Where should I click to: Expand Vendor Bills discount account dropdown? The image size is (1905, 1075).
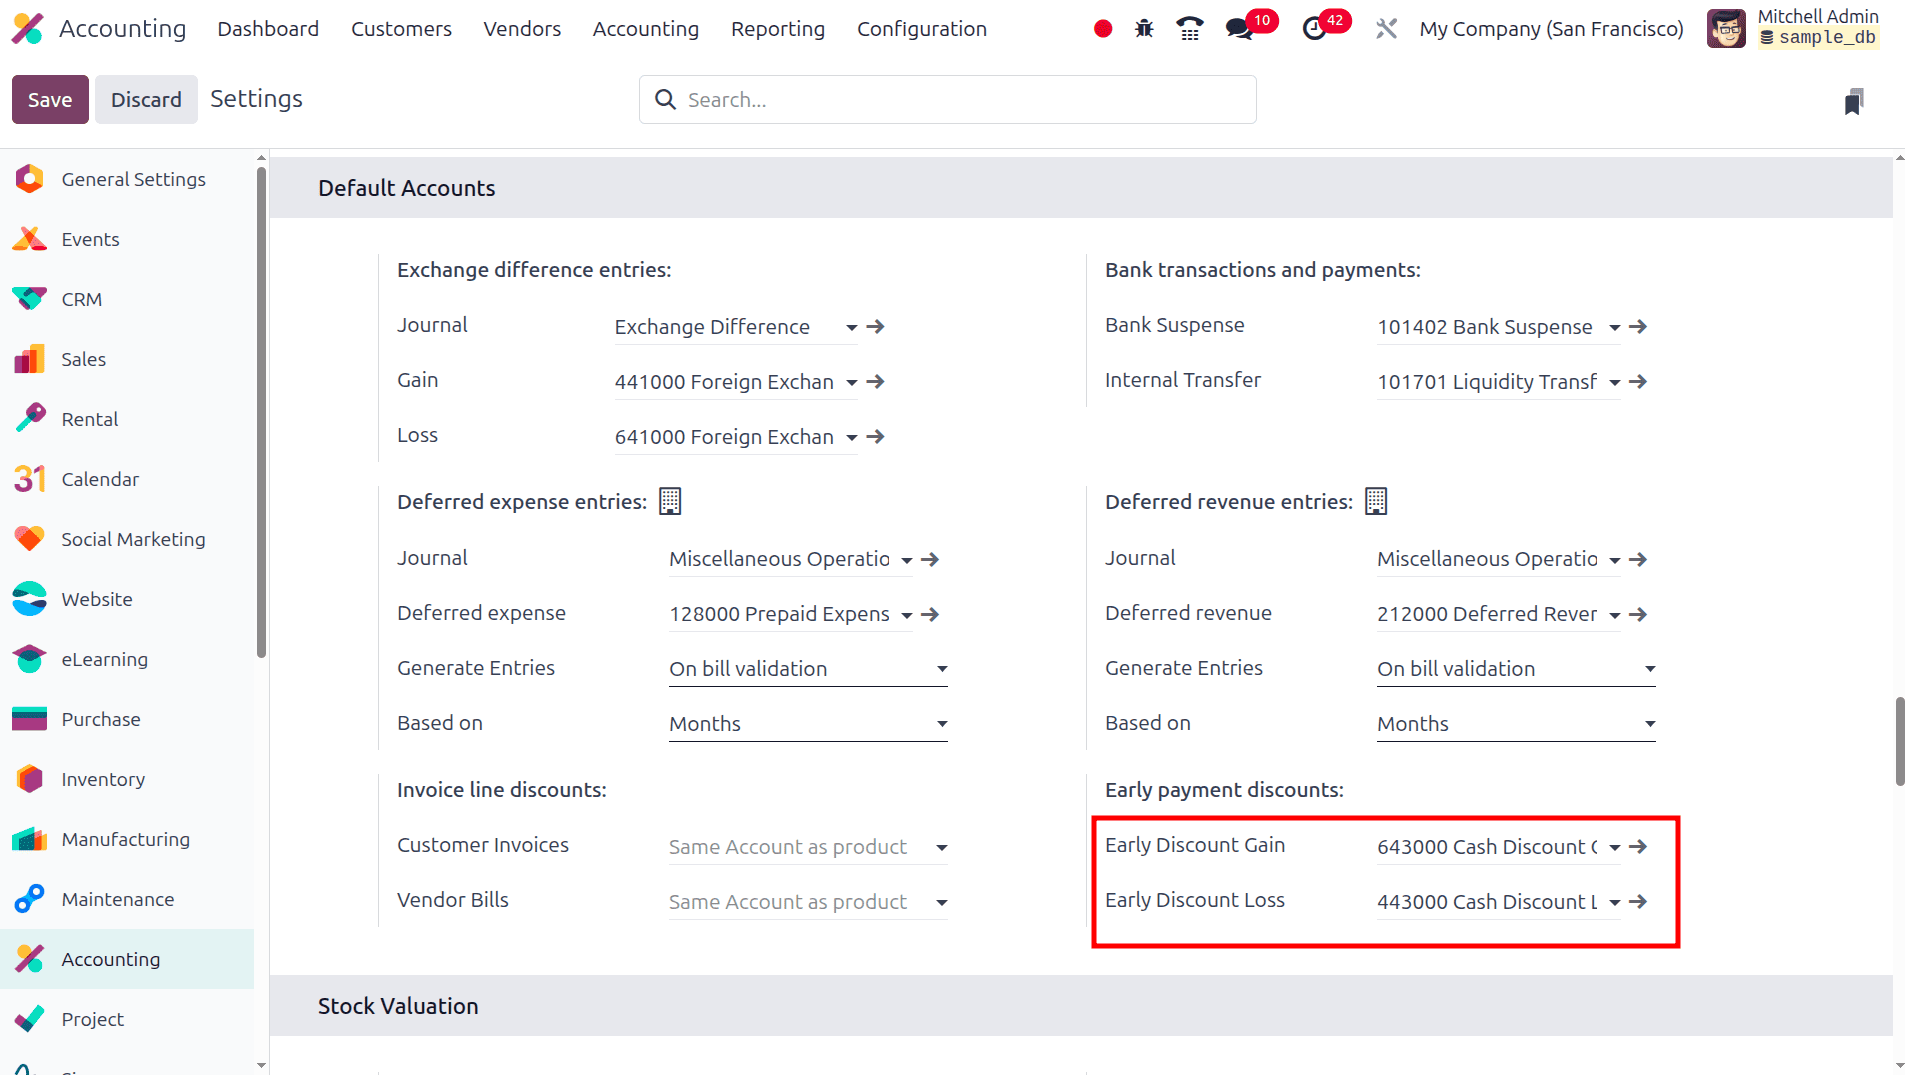[x=942, y=903]
